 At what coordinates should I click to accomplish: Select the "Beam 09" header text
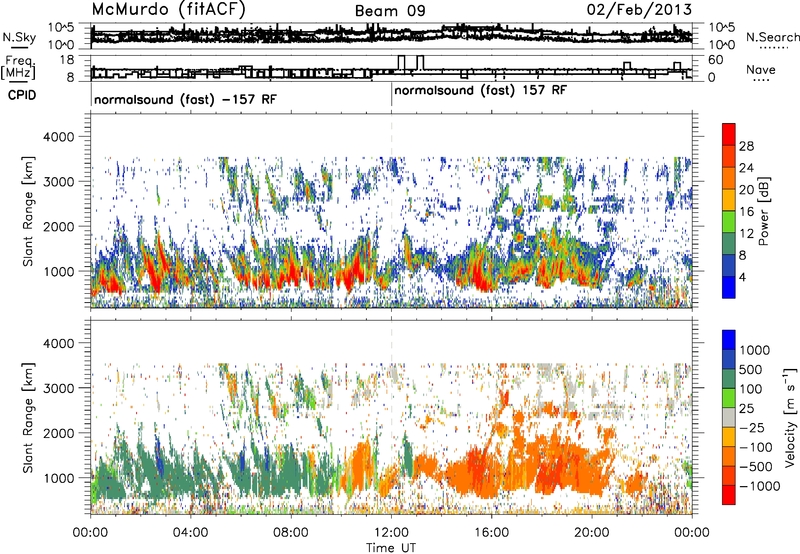pos(390,11)
